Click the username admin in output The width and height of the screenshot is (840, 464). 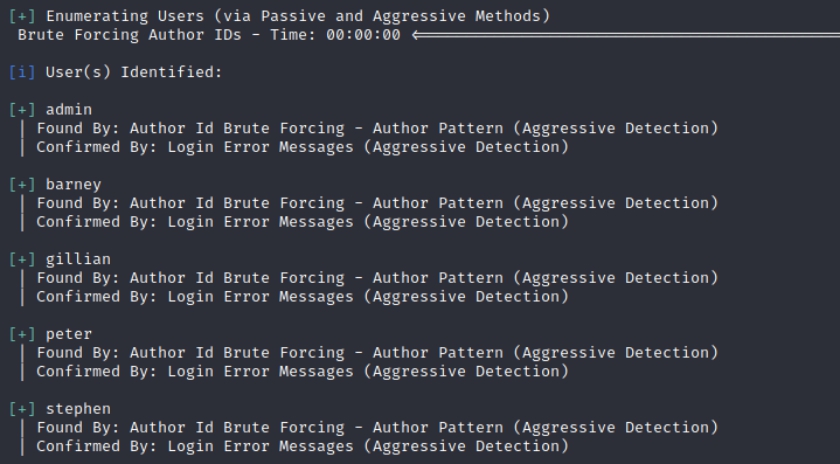[69, 110]
